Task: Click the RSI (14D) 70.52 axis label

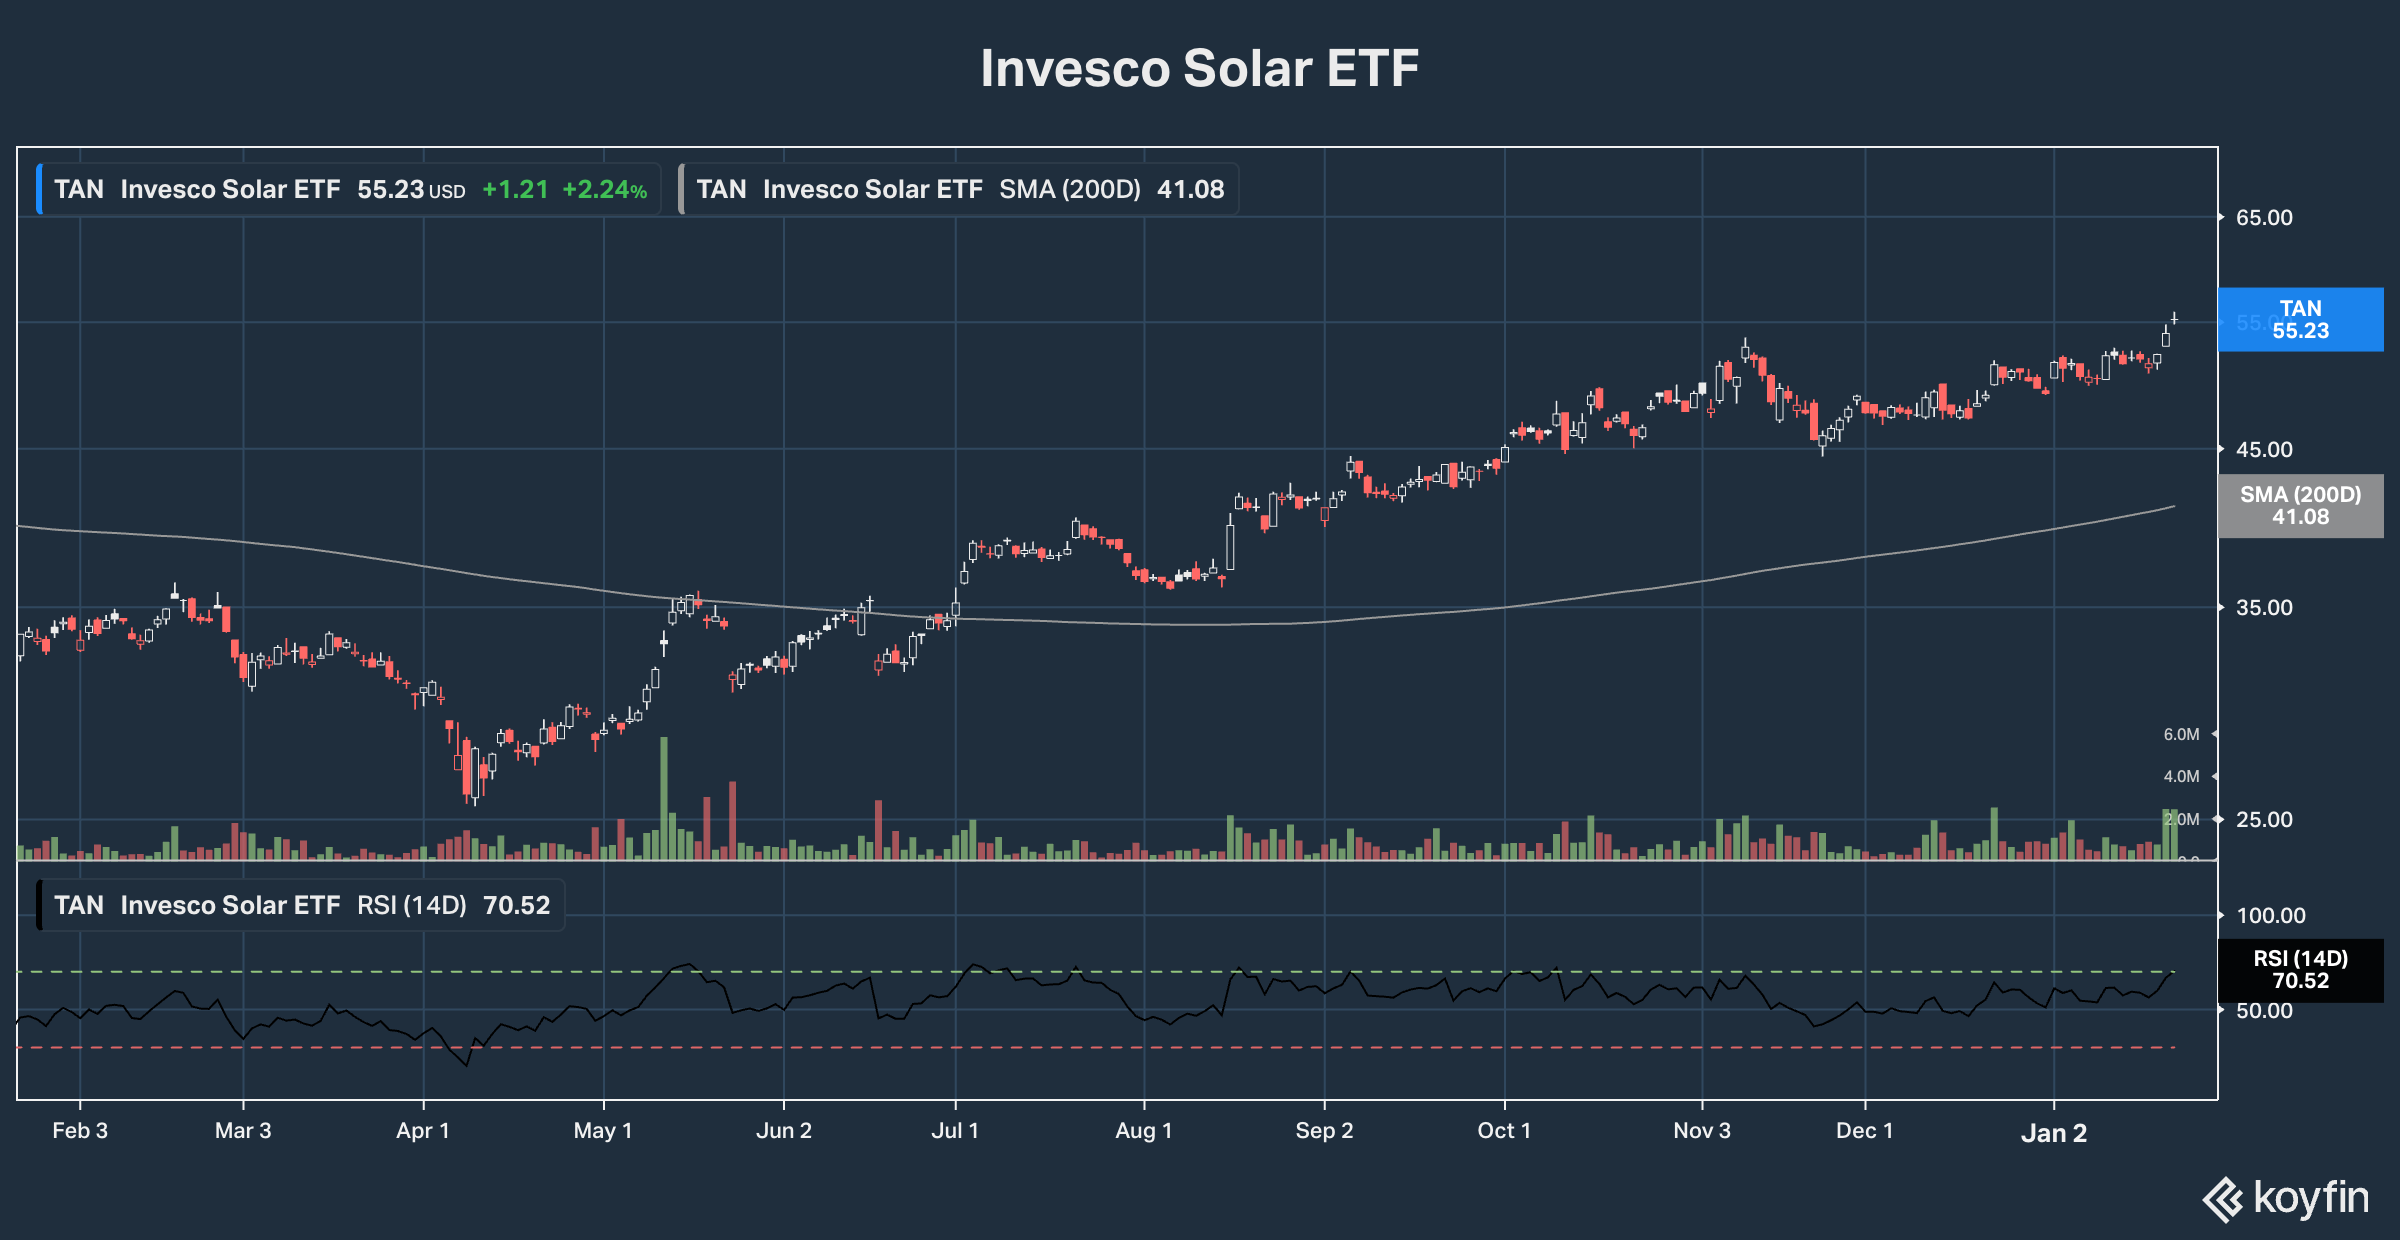Action: [x=2300, y=970]
